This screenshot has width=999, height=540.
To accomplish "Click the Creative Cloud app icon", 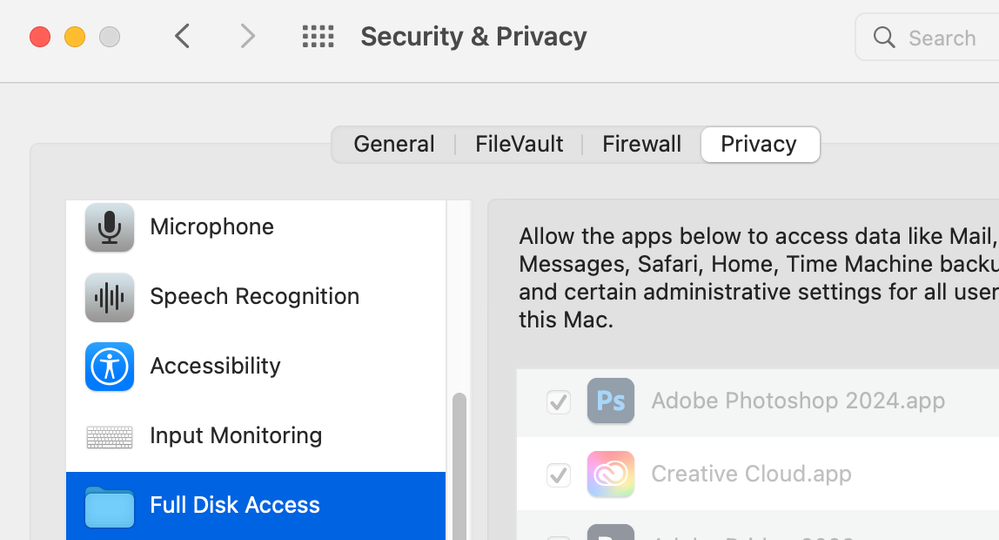I will tap(610, 474).
